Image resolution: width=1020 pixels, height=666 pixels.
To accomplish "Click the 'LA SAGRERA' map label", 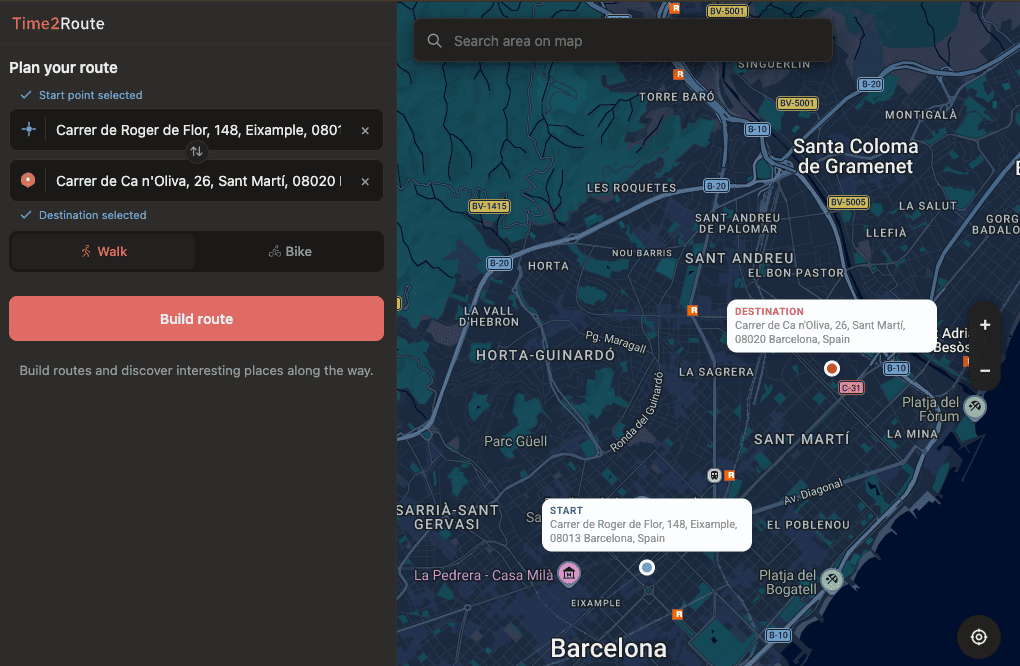I will pos(716,372).
